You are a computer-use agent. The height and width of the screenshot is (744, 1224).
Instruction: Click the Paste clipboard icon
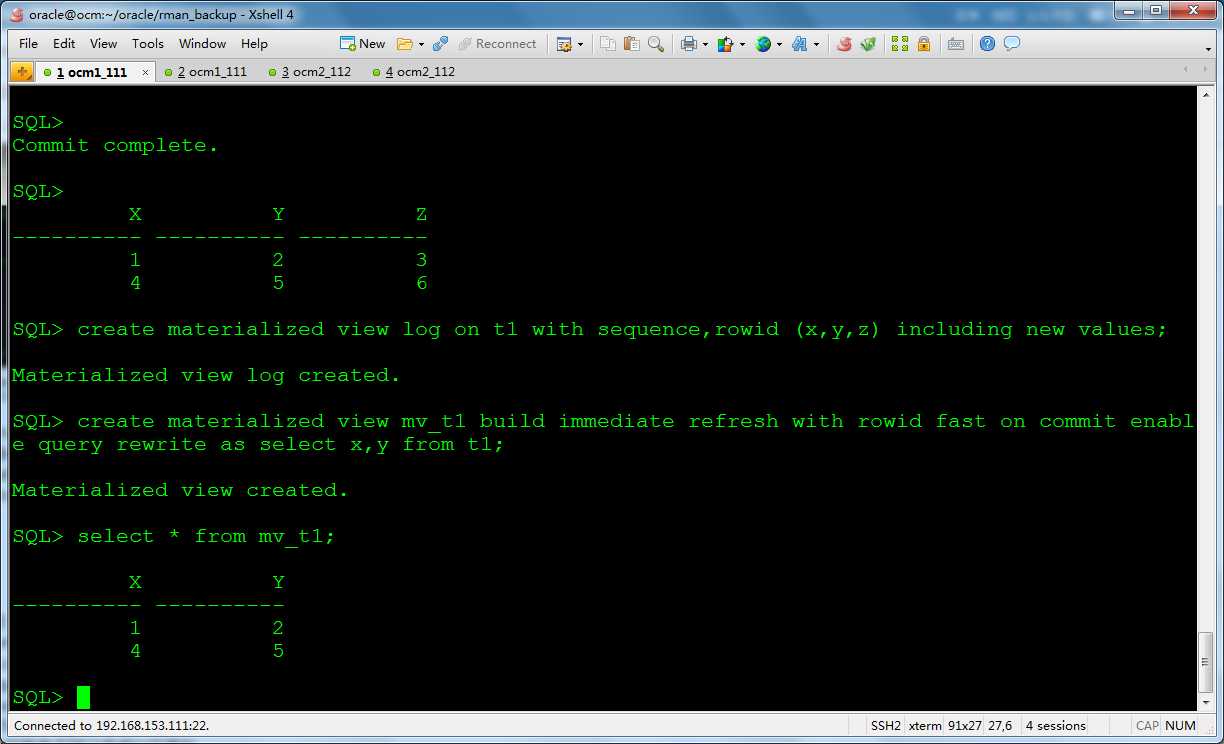pyautogui.click(x=632, y=44)
